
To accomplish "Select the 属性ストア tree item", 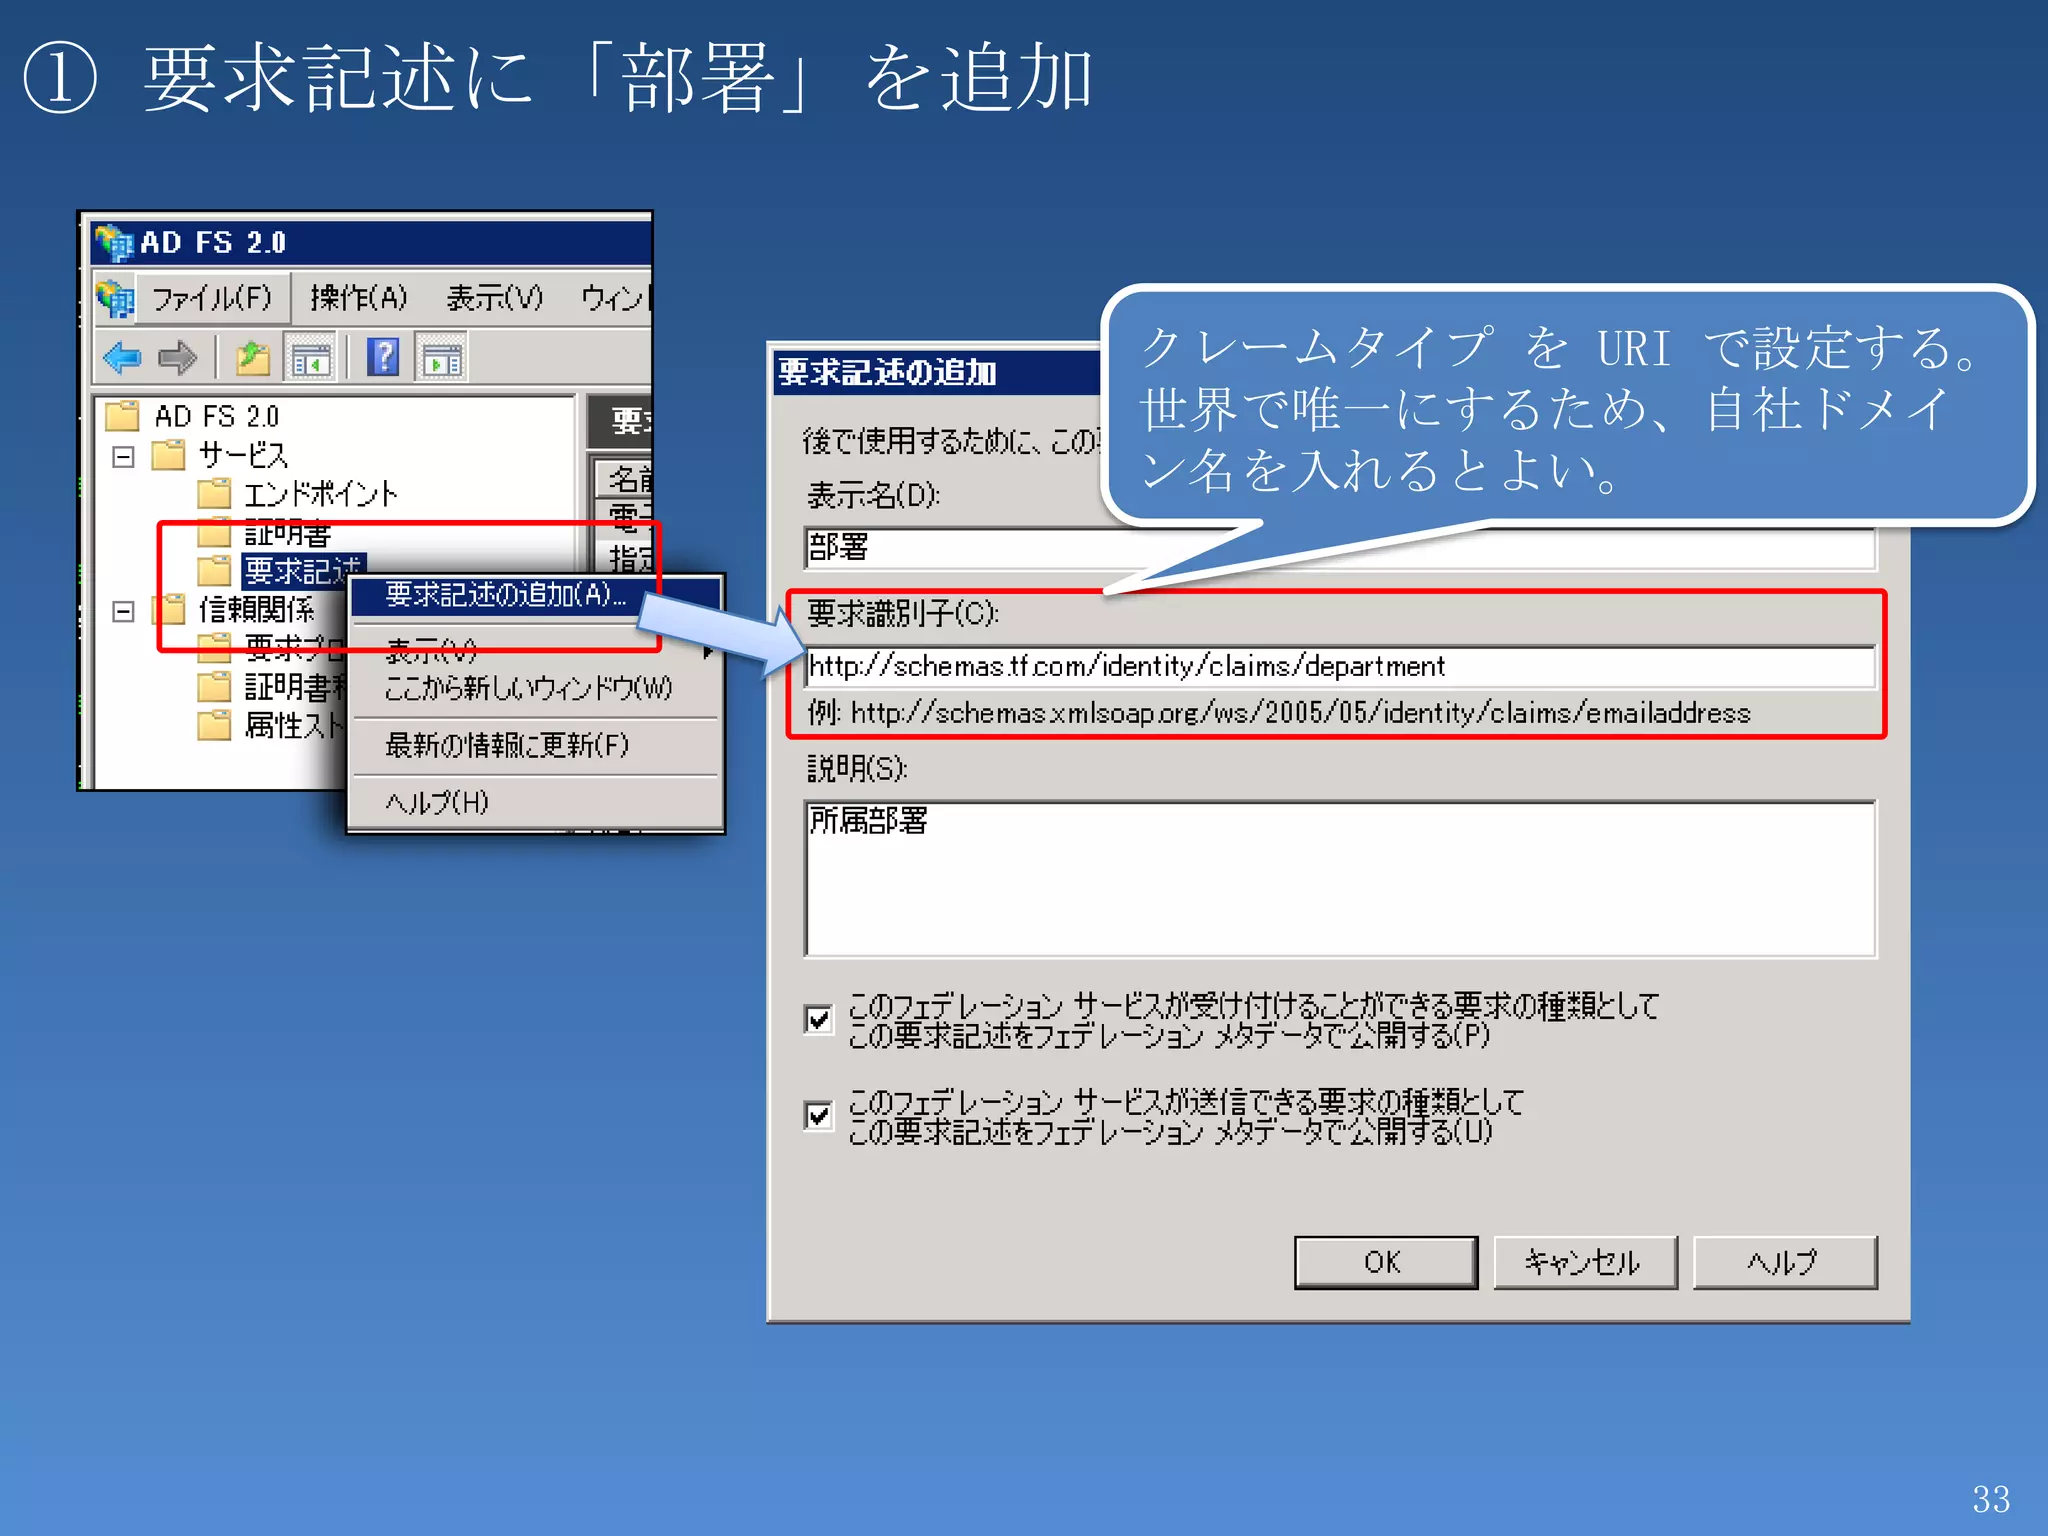I will 294,725.
